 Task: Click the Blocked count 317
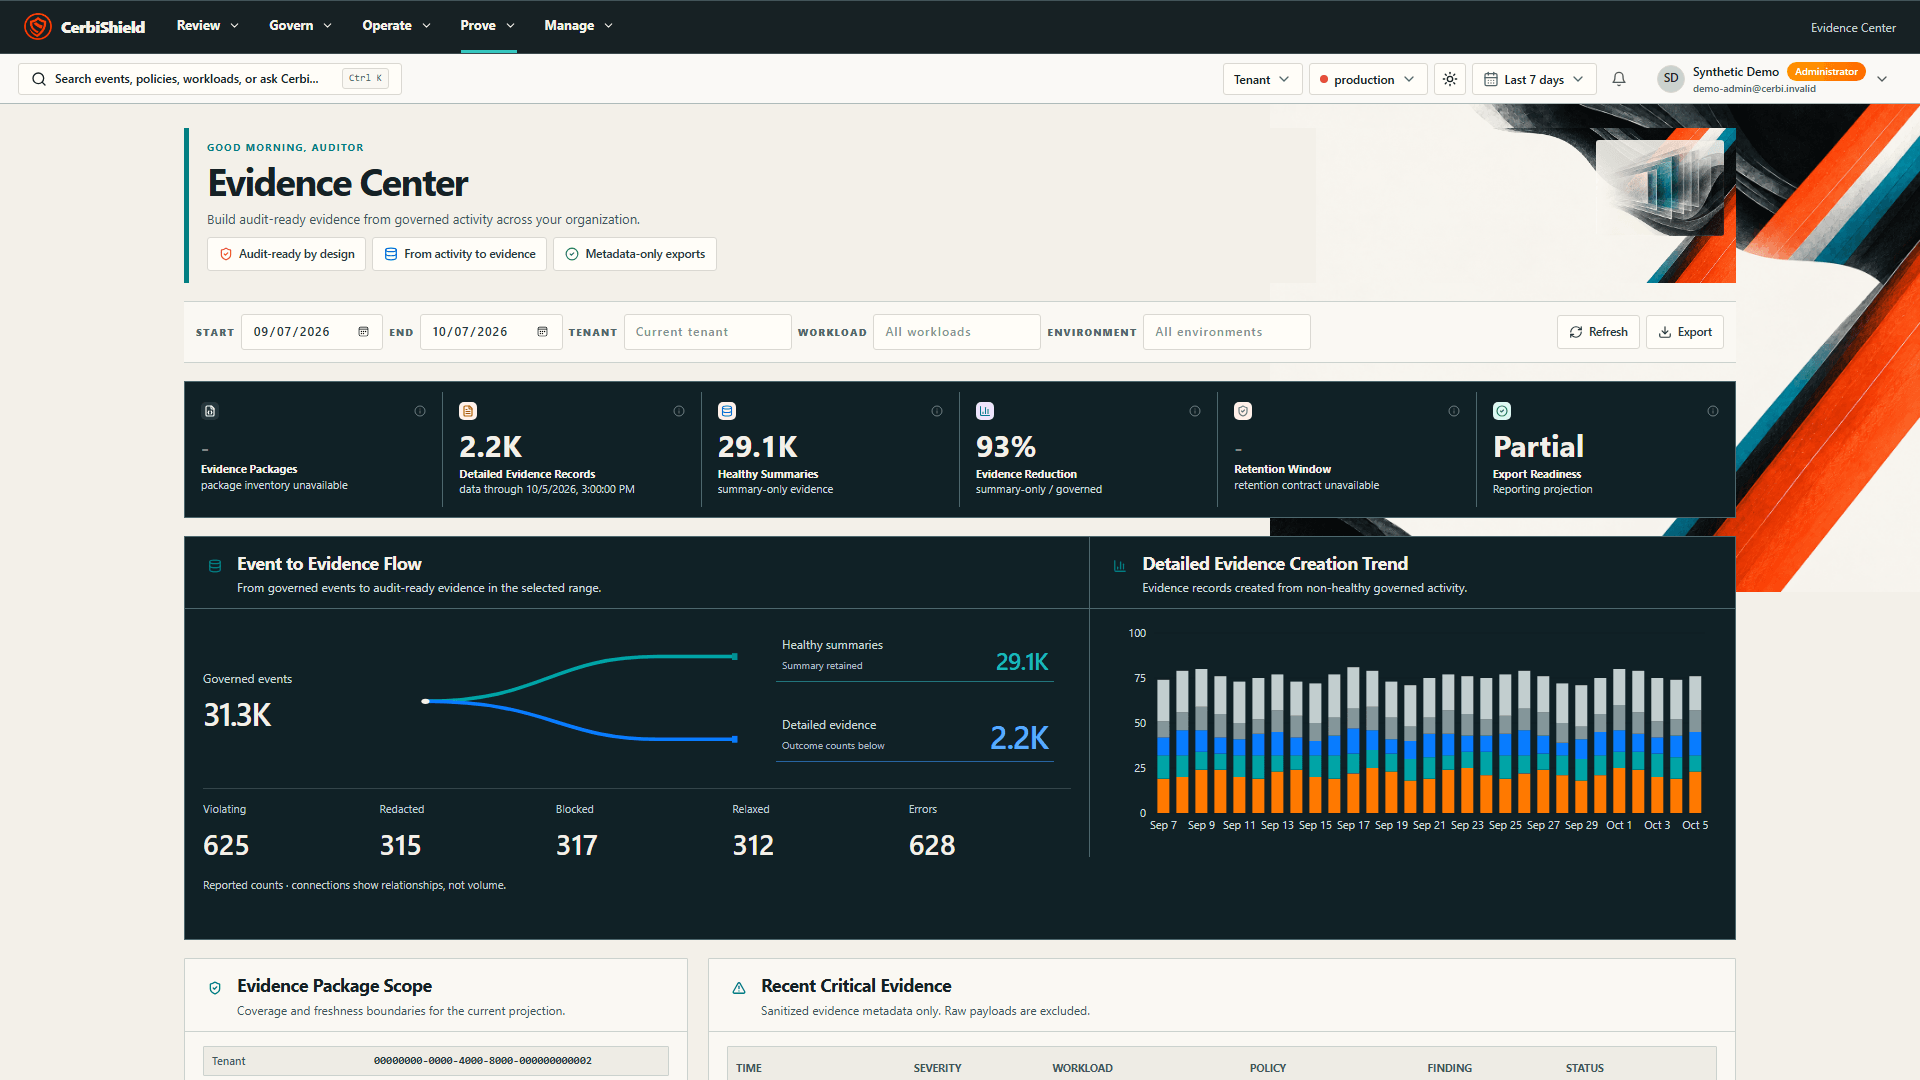coord(577,846)
